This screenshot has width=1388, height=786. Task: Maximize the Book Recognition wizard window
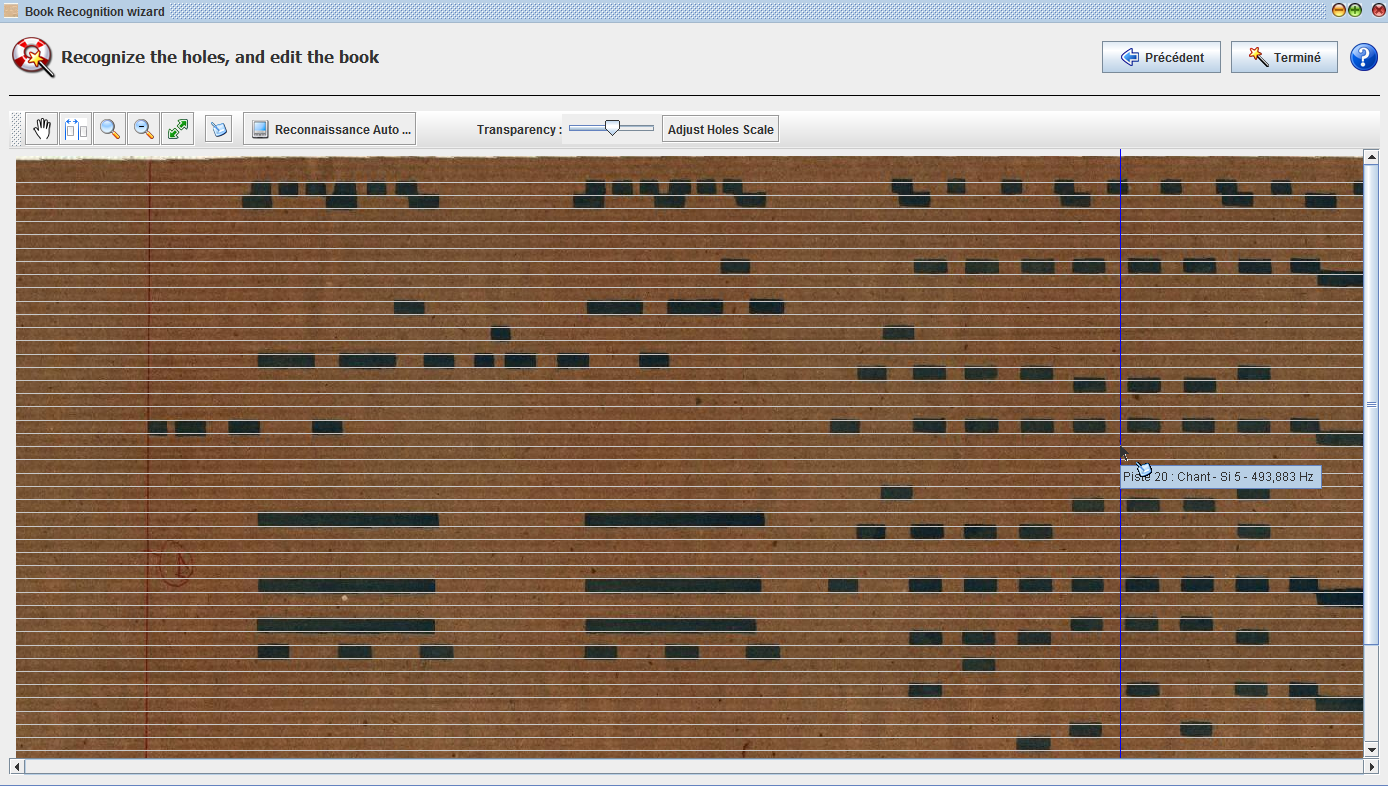[x=1355, y=10]
